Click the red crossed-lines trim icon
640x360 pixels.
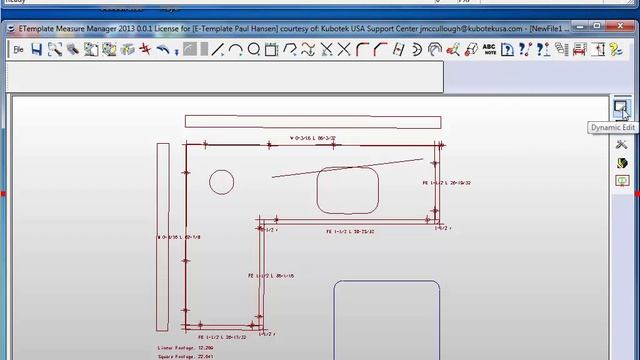pyautogui.click(x=145, y=50)
